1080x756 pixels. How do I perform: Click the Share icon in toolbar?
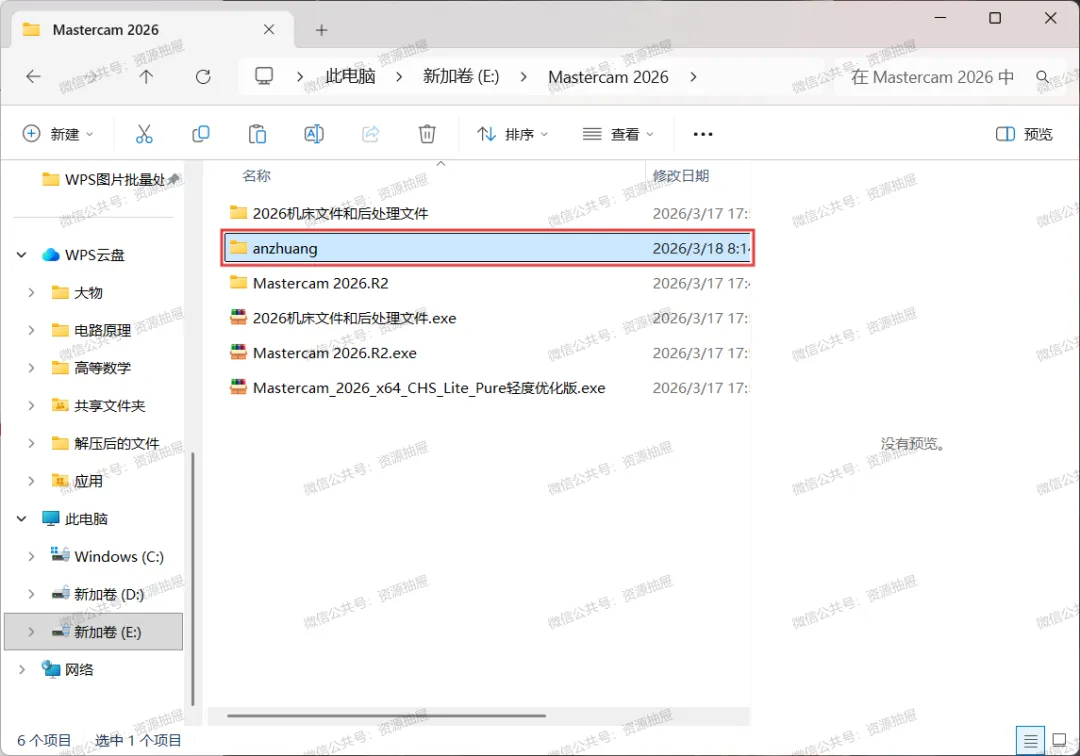click(x=371, y=134)
